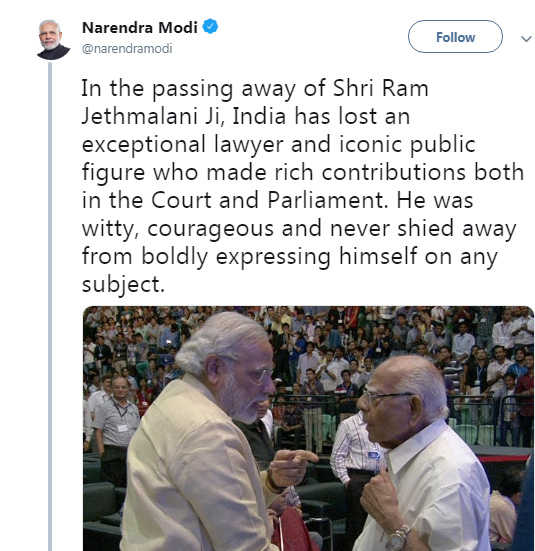The image size is (535, 551).
Task: Click the tweet text about Ram Jethmalani
Action: [302, 186]
